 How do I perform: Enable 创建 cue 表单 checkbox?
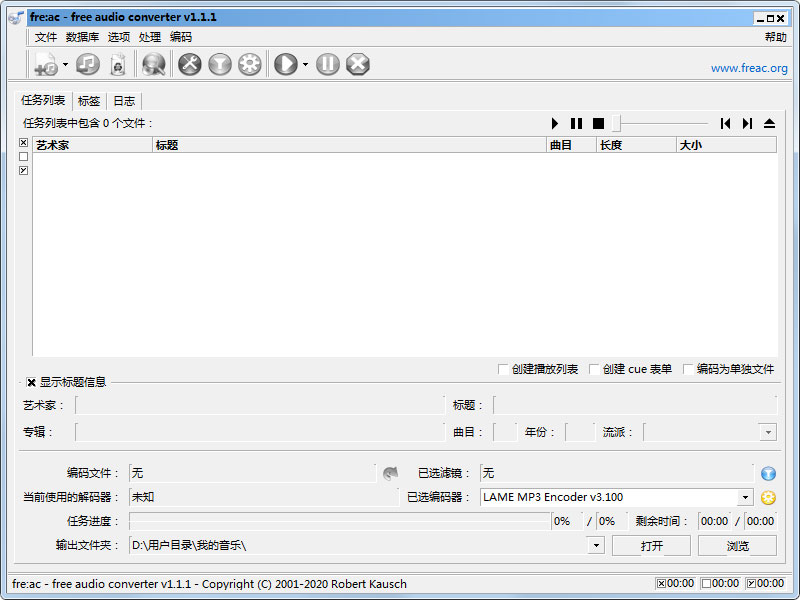tap(594, 369)
